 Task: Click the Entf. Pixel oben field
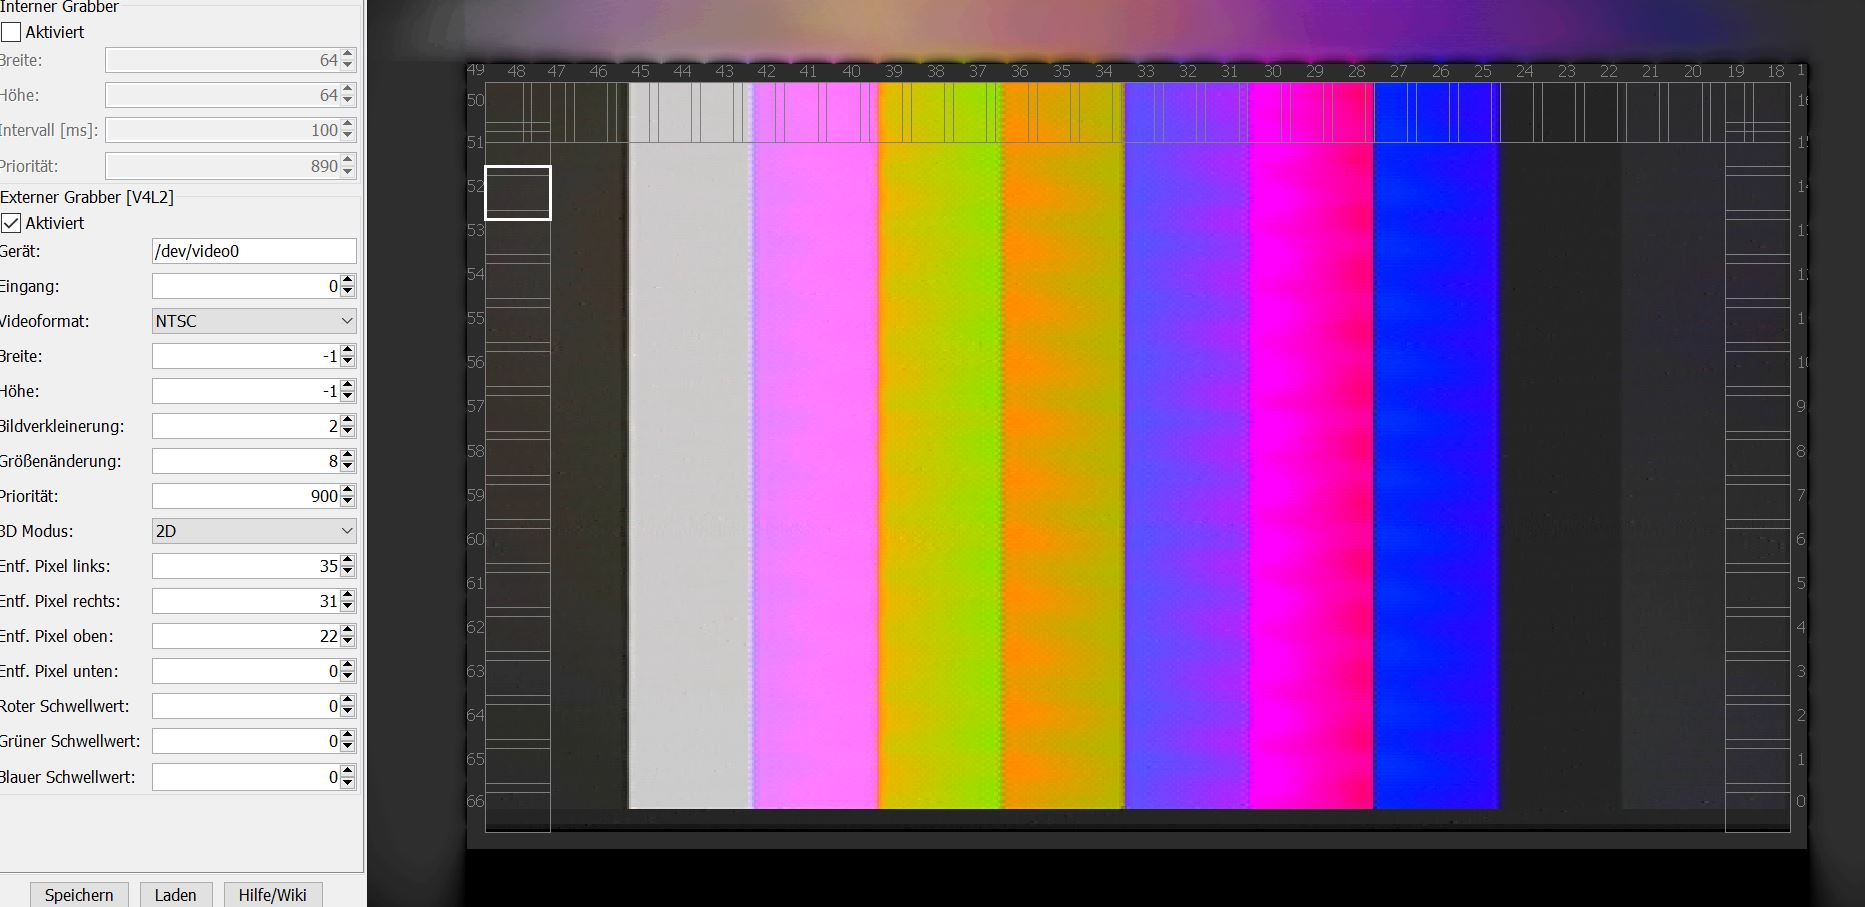[x=246, y=636]
